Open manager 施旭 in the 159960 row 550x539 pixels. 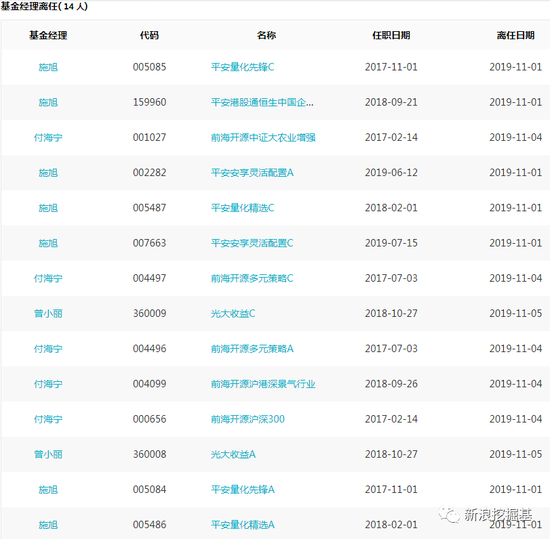tap(48, 102)
